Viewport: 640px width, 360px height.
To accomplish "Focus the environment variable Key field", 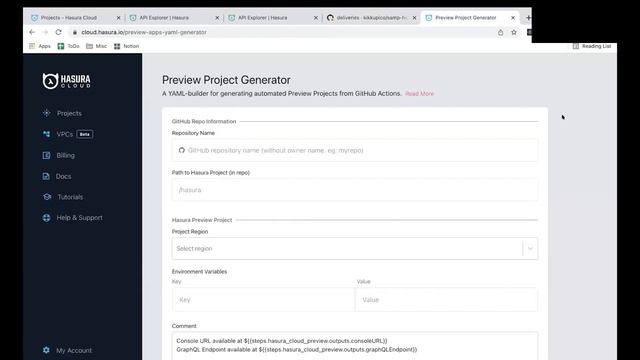I will 263,300.
